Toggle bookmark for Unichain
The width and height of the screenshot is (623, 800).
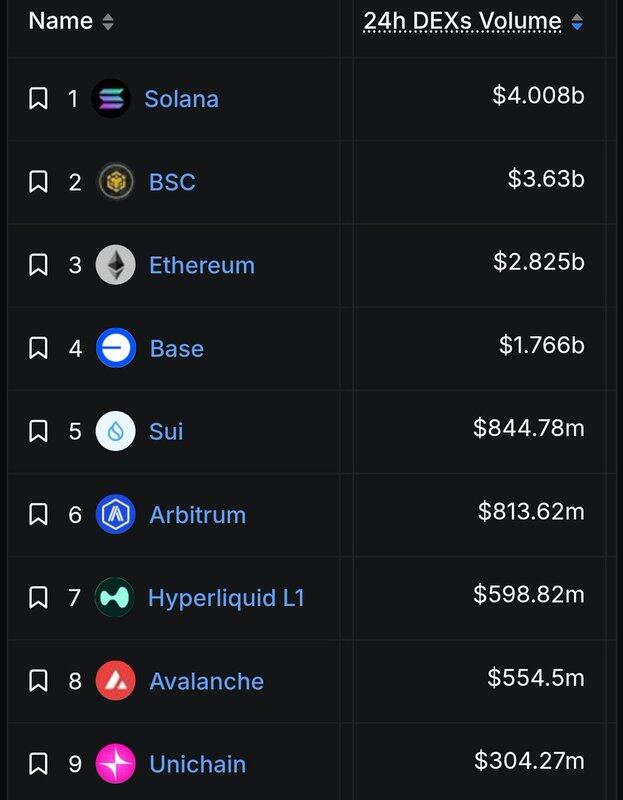click(38, 764)
